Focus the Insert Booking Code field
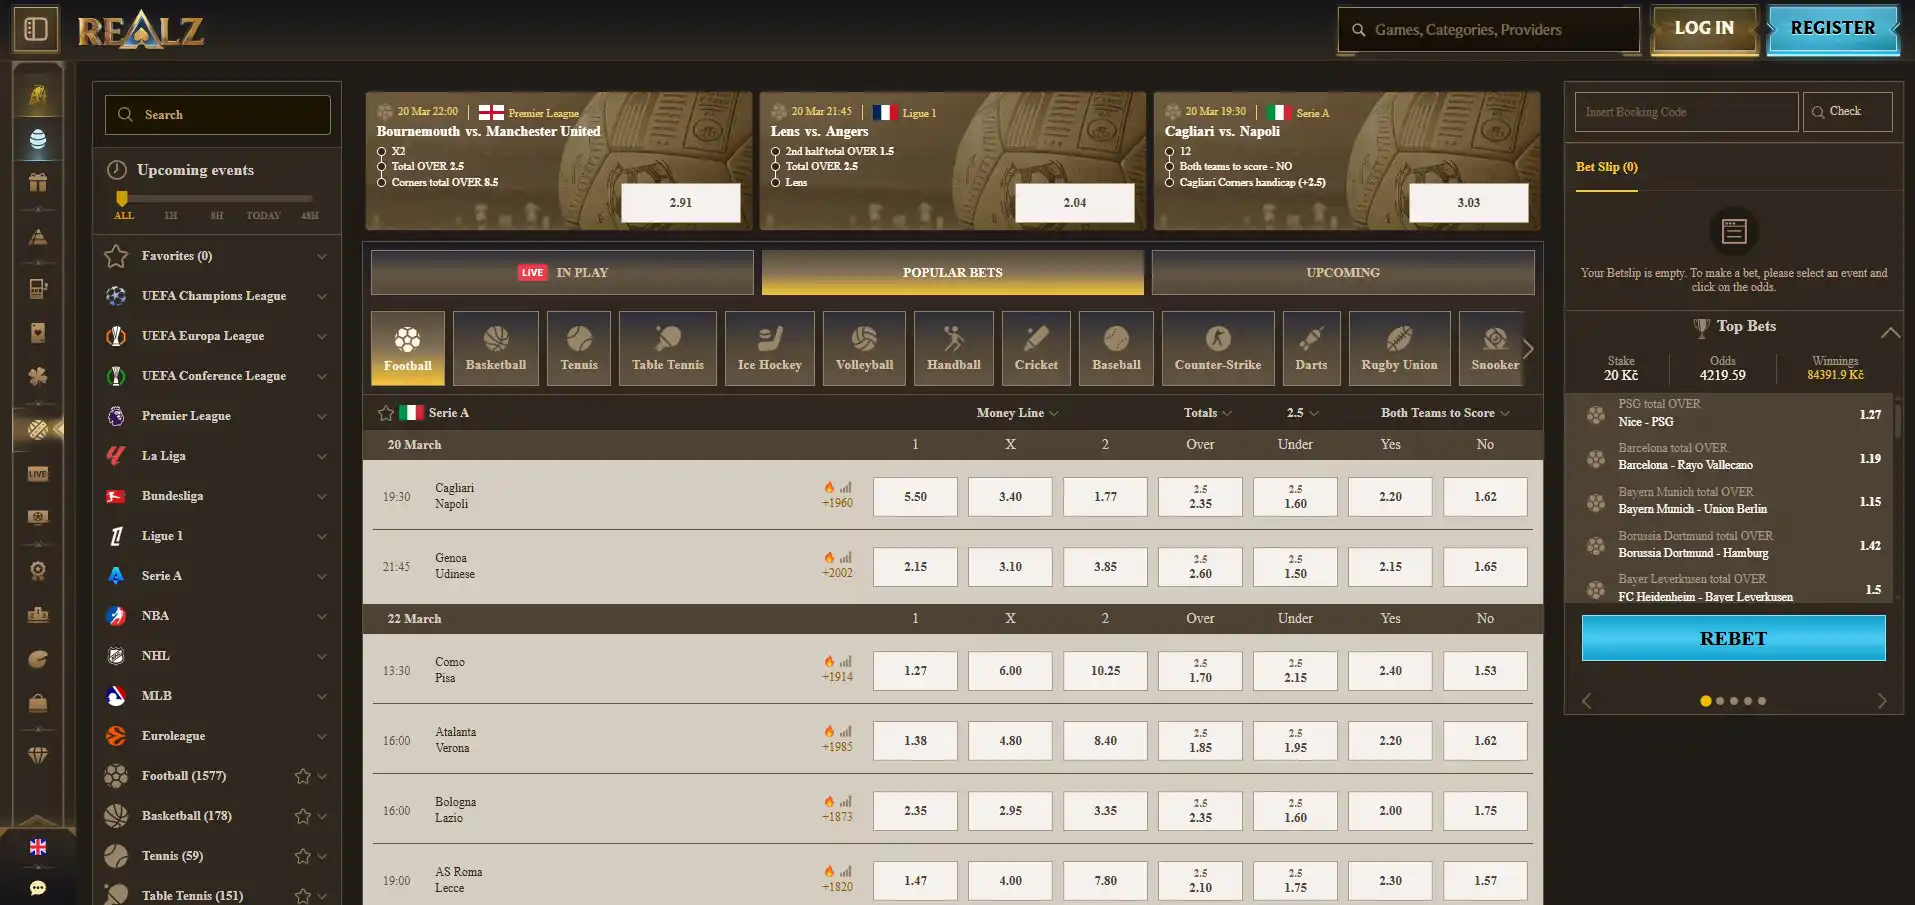Viewport: 1915px width, 905px height. point(1686,112)
